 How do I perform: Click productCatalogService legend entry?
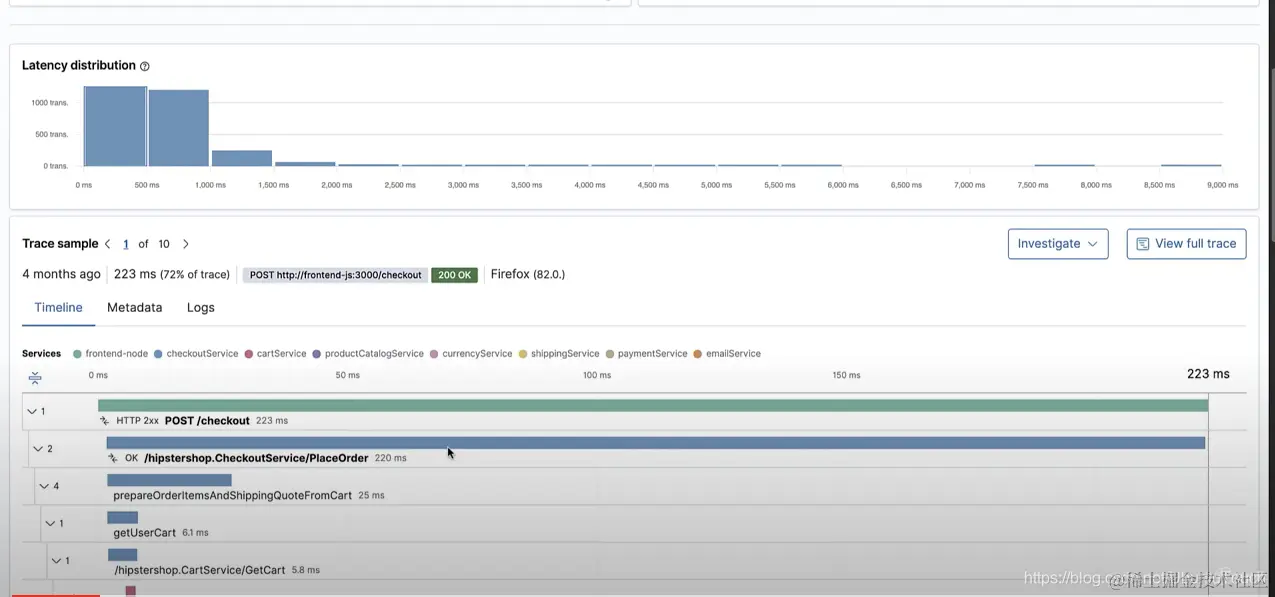pos(368,354)
